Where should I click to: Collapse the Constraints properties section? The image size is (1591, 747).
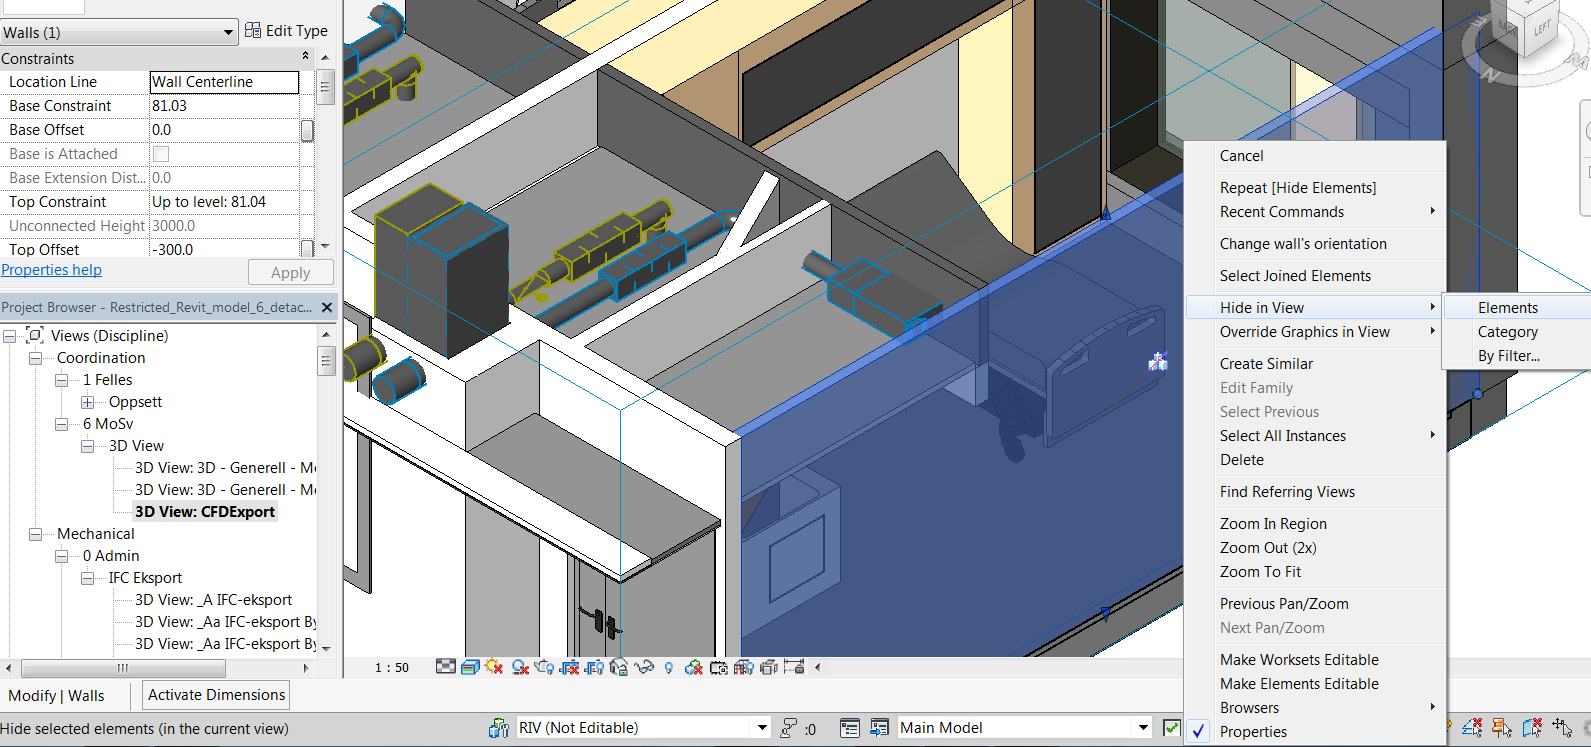pyautogui.click(x=305, y=57)
